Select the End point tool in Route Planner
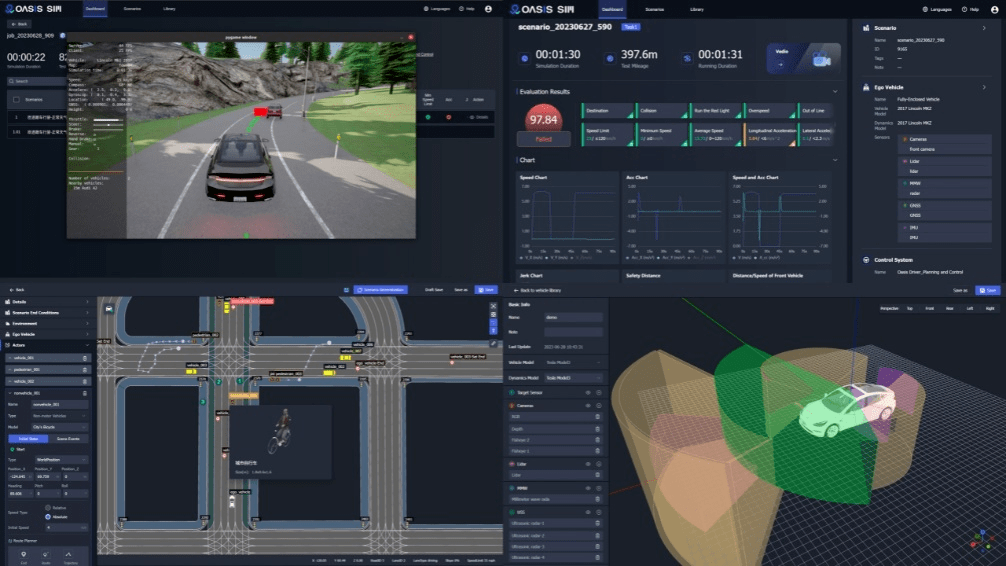This screenshot has width=1006, height=566. click(x=24, y=556)
